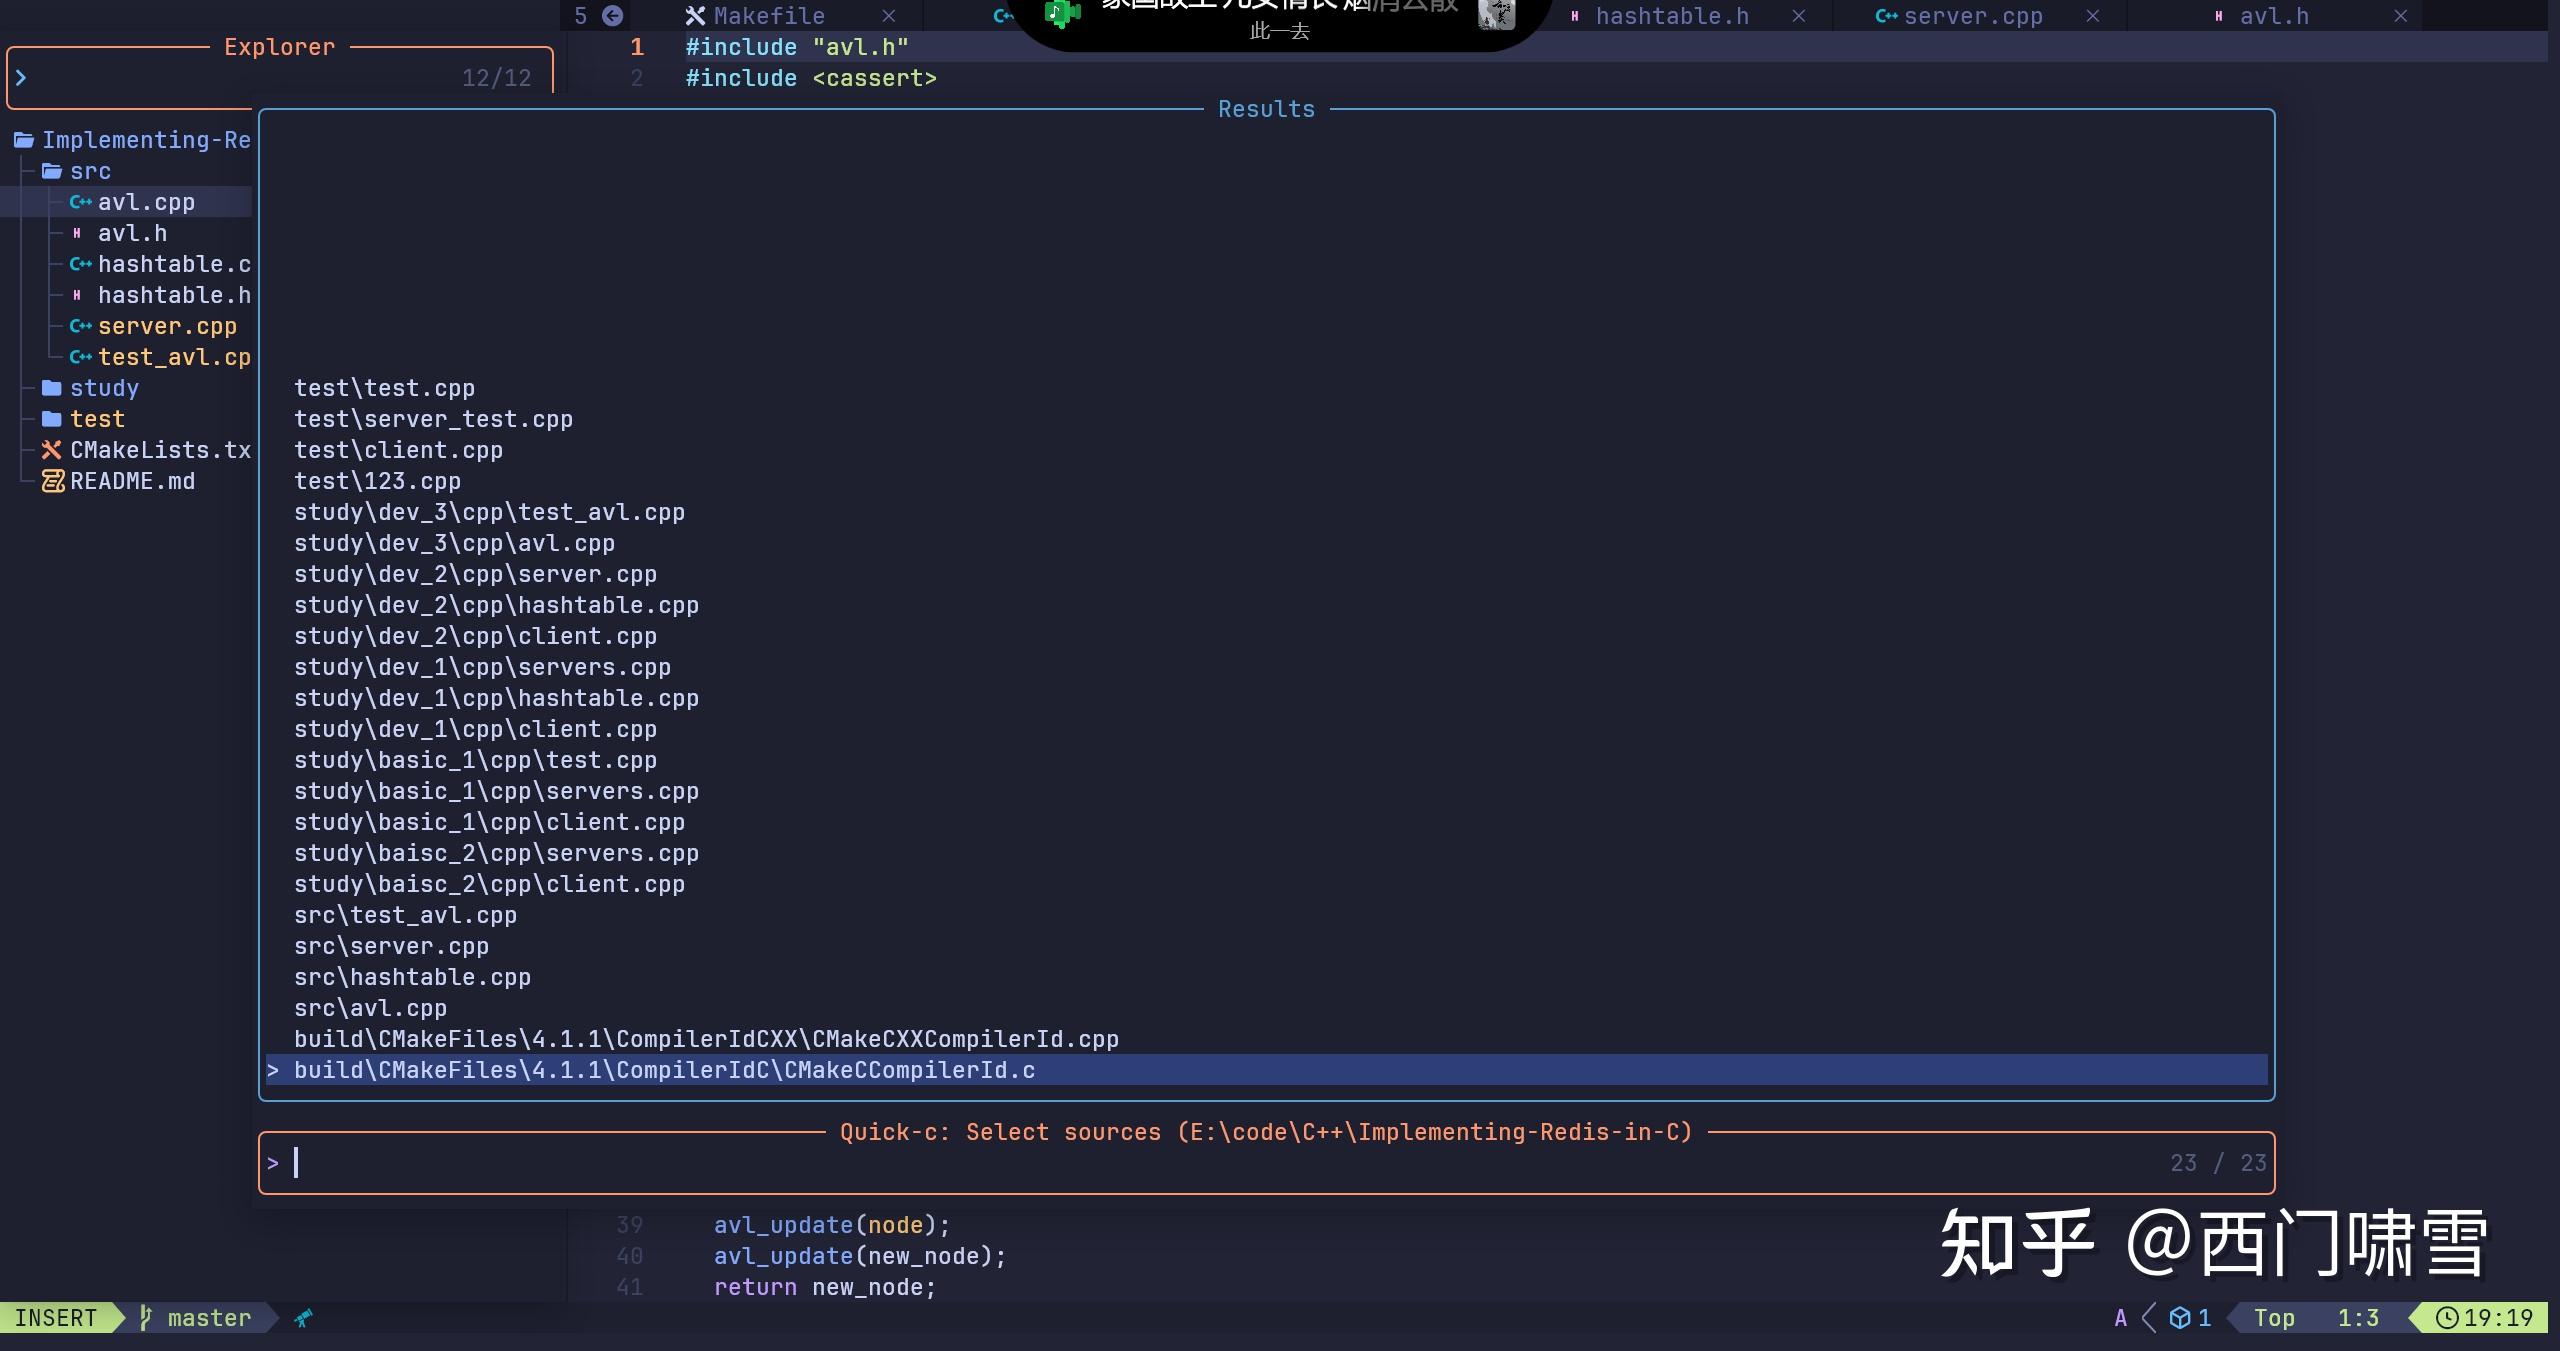This screenshot has height=1351, width=2560.
Task: Close the avl.h tab
Action: click(x=2401, y=16)
